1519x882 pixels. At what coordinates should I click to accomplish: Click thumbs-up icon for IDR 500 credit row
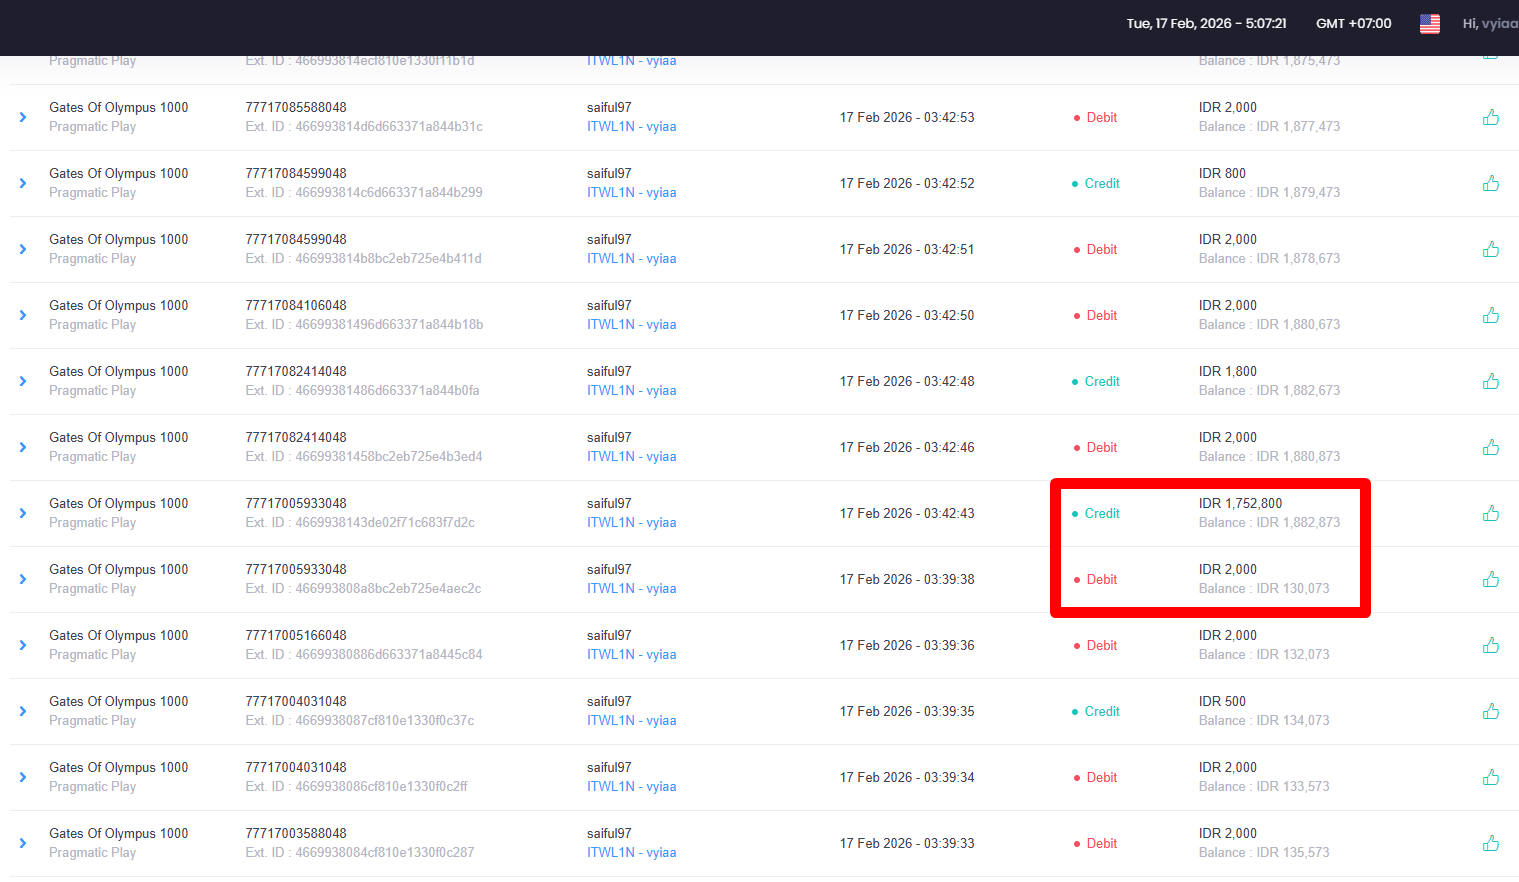pos(1490,711)
